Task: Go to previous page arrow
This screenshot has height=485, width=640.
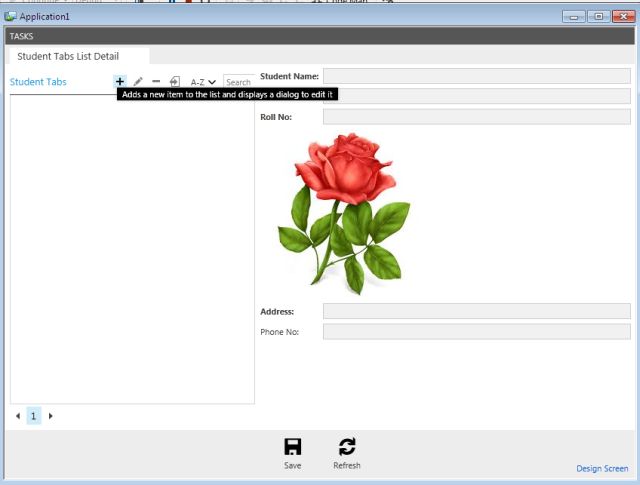Action: (18, 416)
